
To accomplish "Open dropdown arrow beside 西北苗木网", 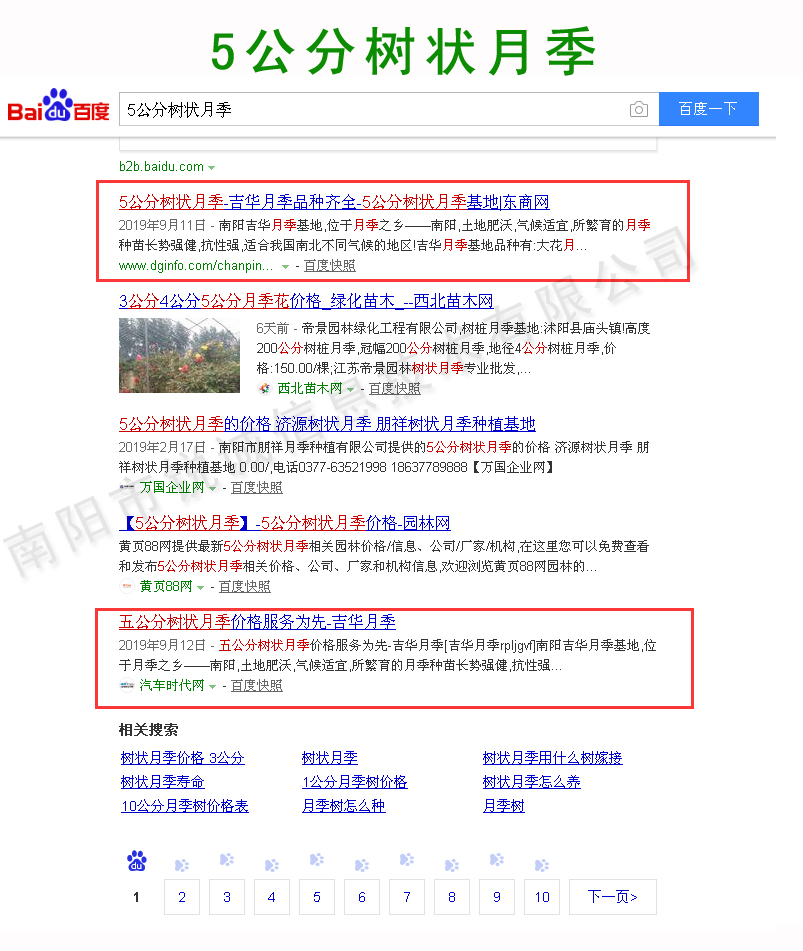I will (350, 389).
